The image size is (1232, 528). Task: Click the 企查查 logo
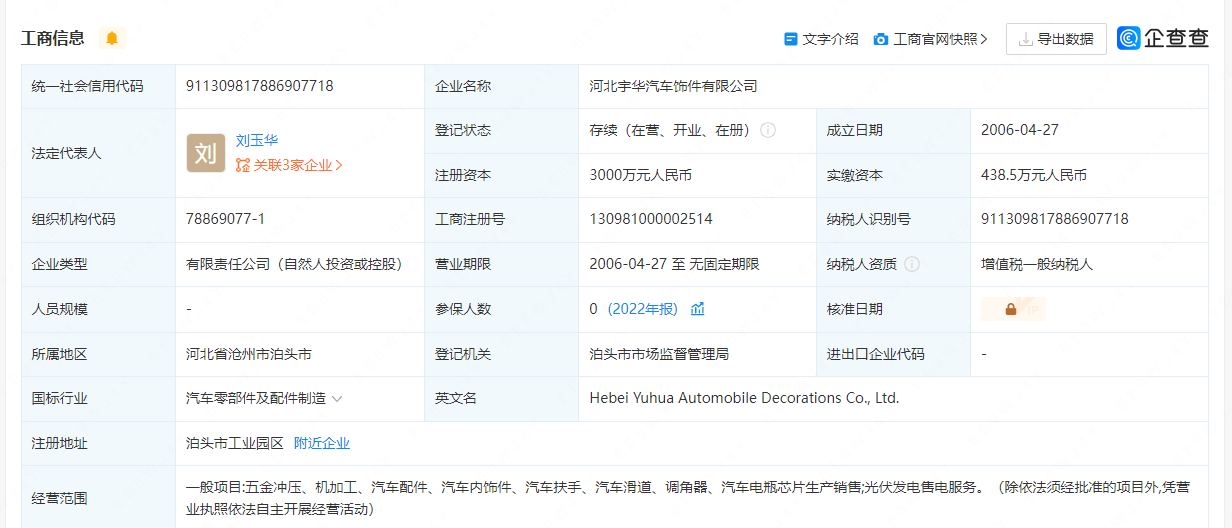click(1163, 38)
